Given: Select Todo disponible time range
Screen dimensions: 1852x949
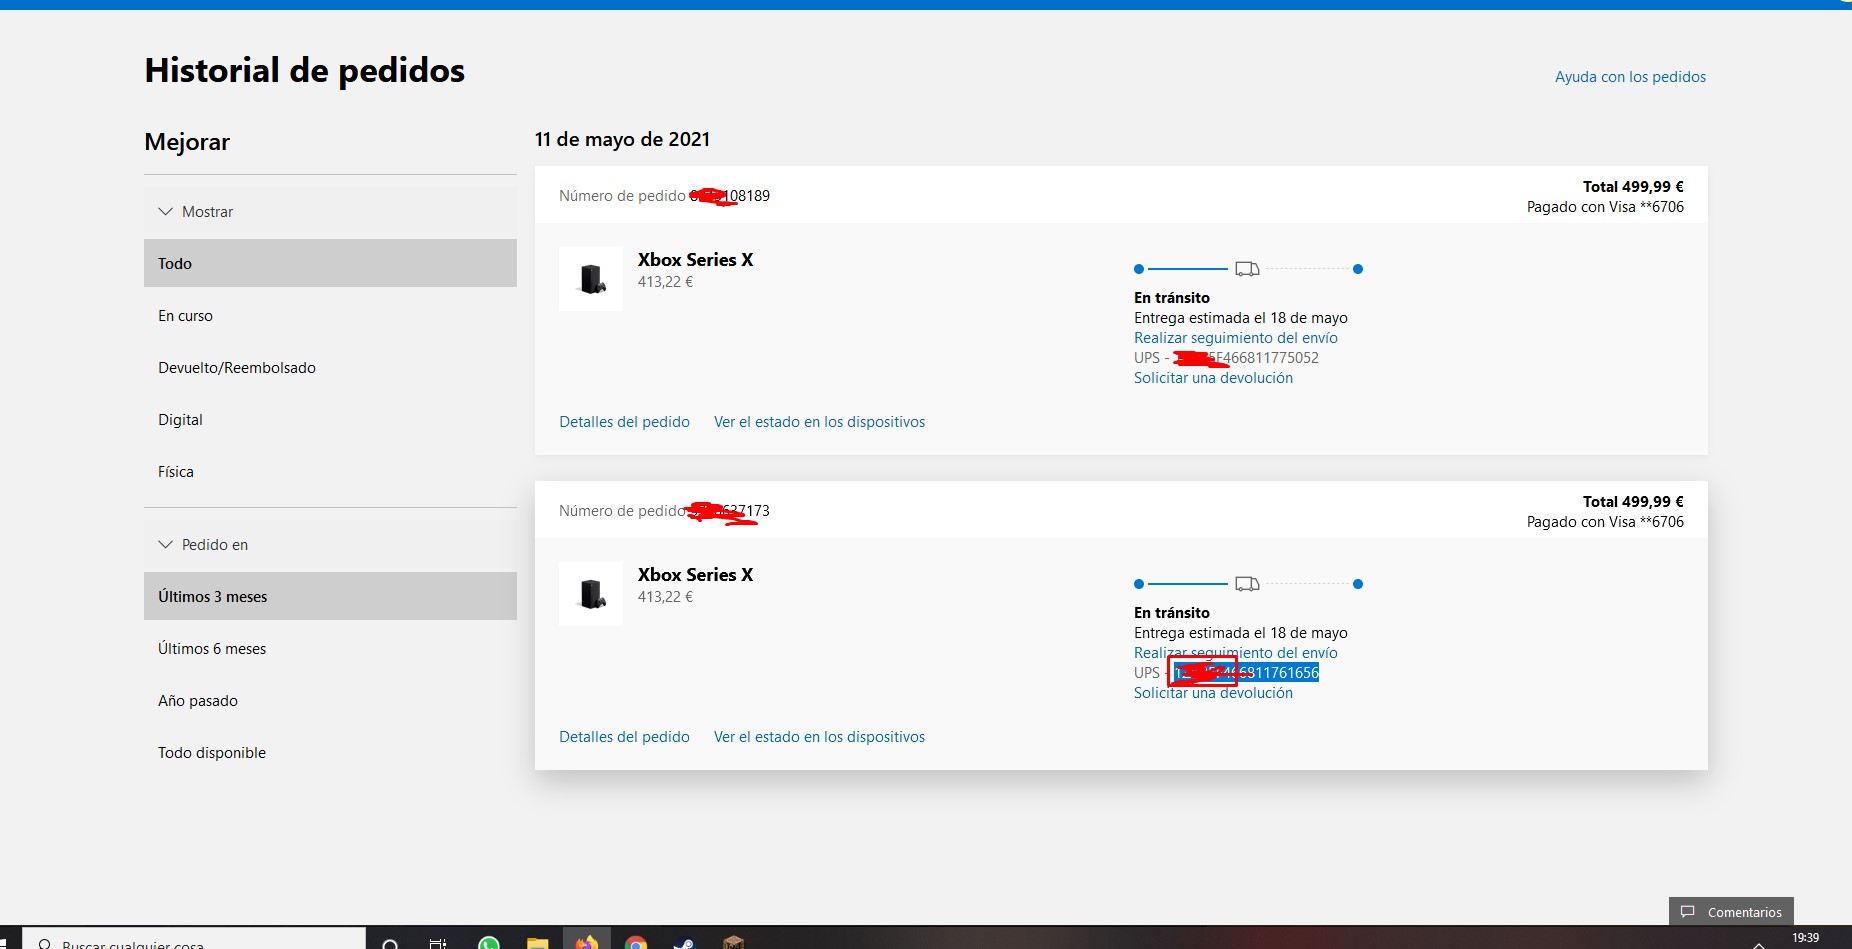Looking at the screenshot, I should pyautogui.click(x=330, y=753).
